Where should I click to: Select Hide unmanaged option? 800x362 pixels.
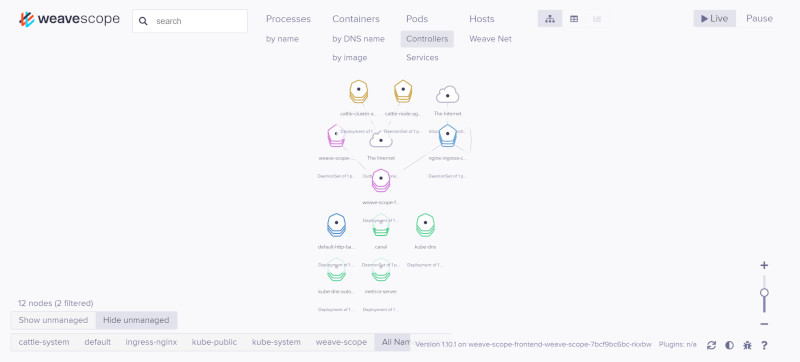tap(136, 320)
